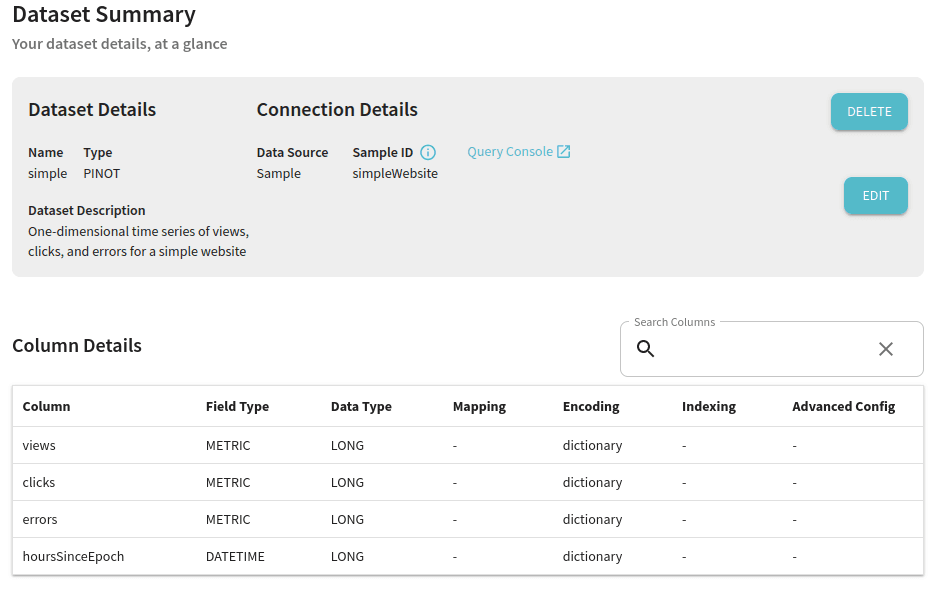The image size is (938, 593).
Task: Click the Mapping column header
Action: (479, 406)
